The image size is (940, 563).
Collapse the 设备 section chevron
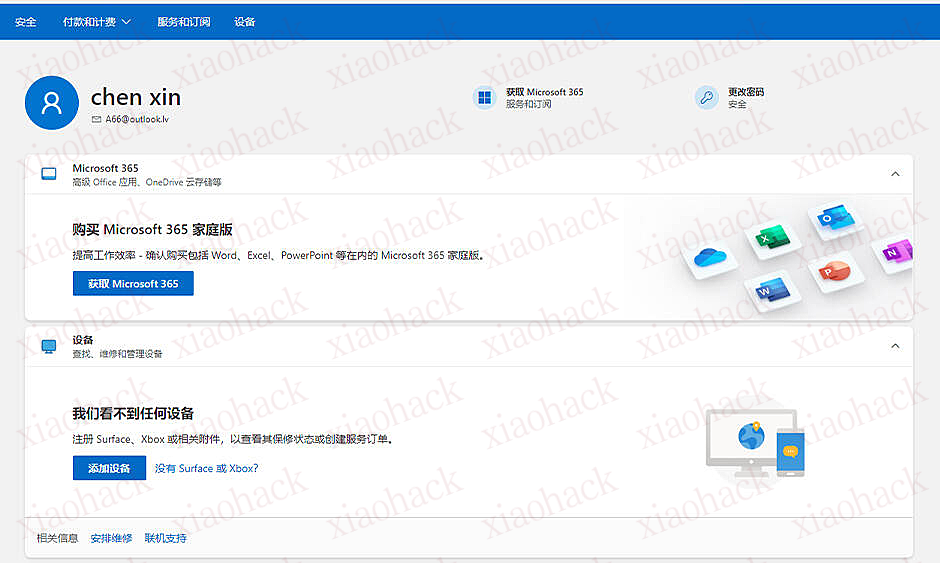click(x=895, y=346)
